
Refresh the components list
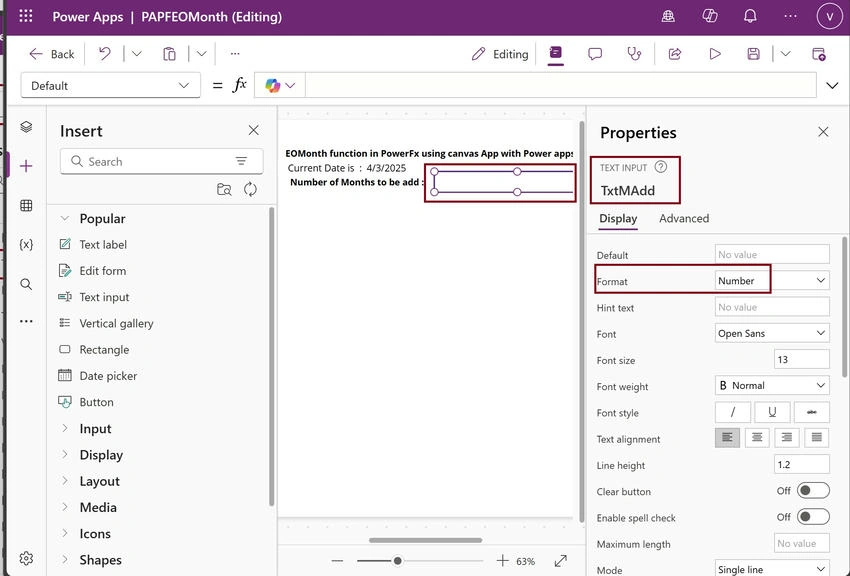pos(250,189)
